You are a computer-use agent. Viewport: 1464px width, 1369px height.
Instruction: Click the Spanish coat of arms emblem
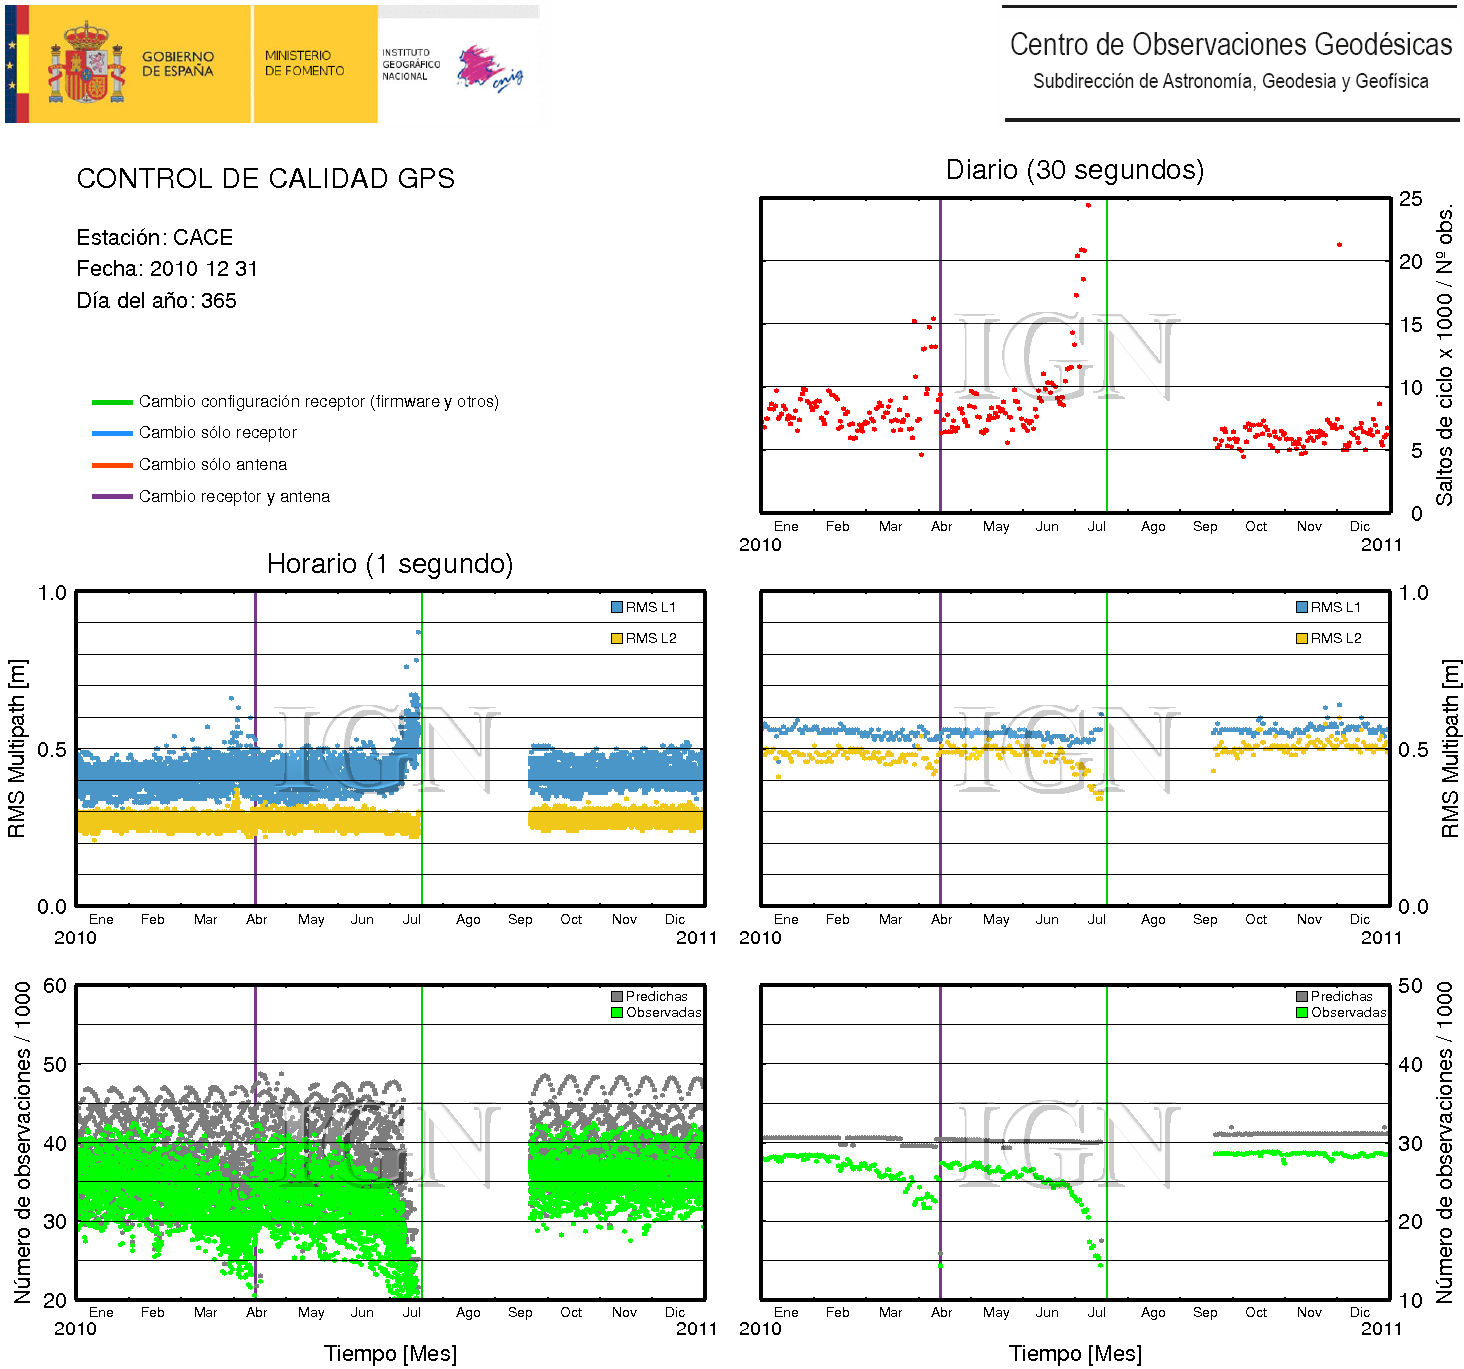87,65
